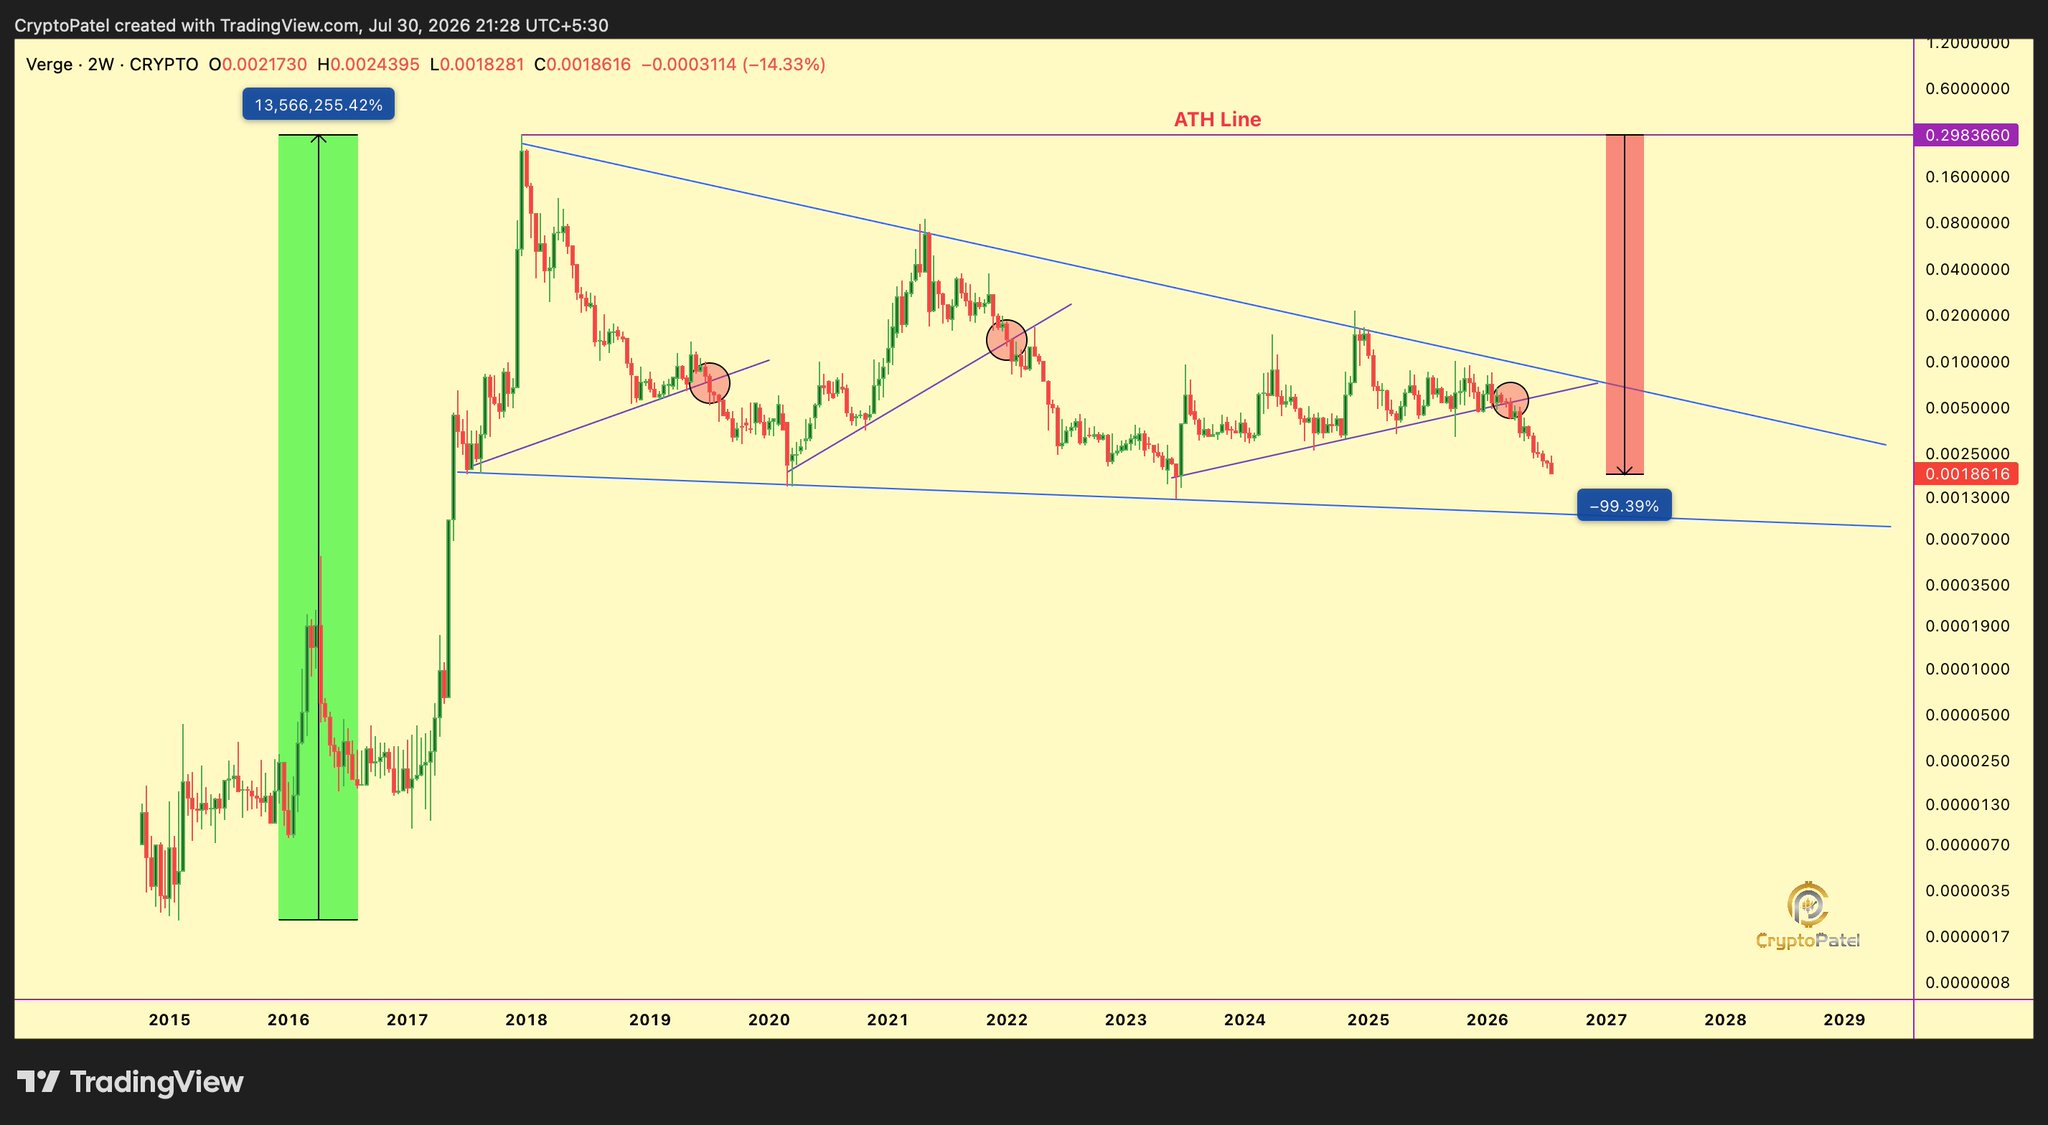This screenshot has height=1125, width=2048.
Task: Select 2017 on the time axis
Action: [407, 1020]
